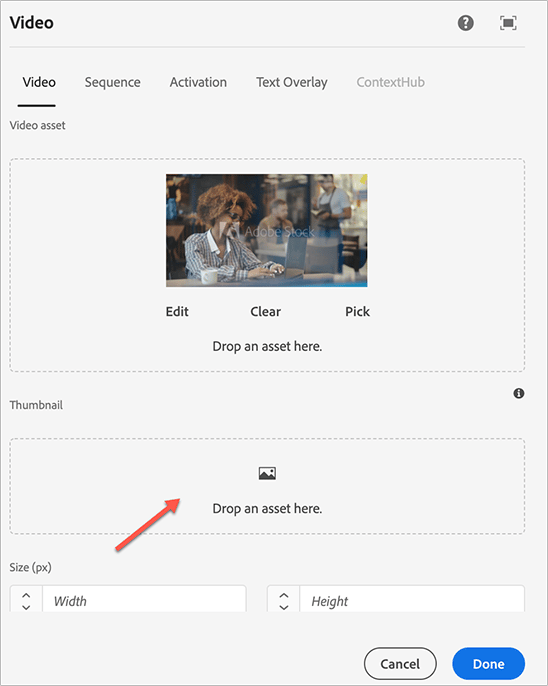Click the video asset preview thumbnail

pos(267,231)
